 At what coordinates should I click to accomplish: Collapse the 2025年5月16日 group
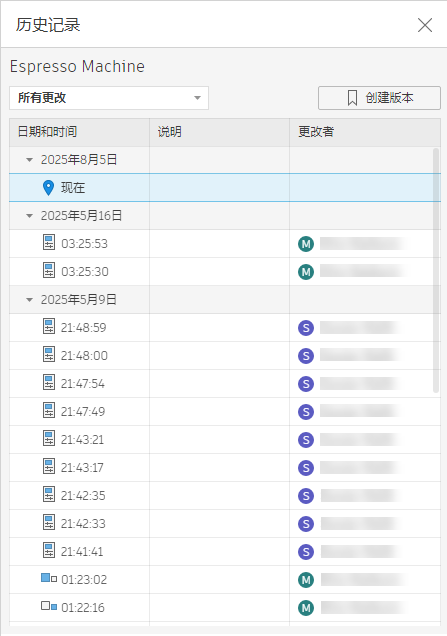(x=29, y=216)
